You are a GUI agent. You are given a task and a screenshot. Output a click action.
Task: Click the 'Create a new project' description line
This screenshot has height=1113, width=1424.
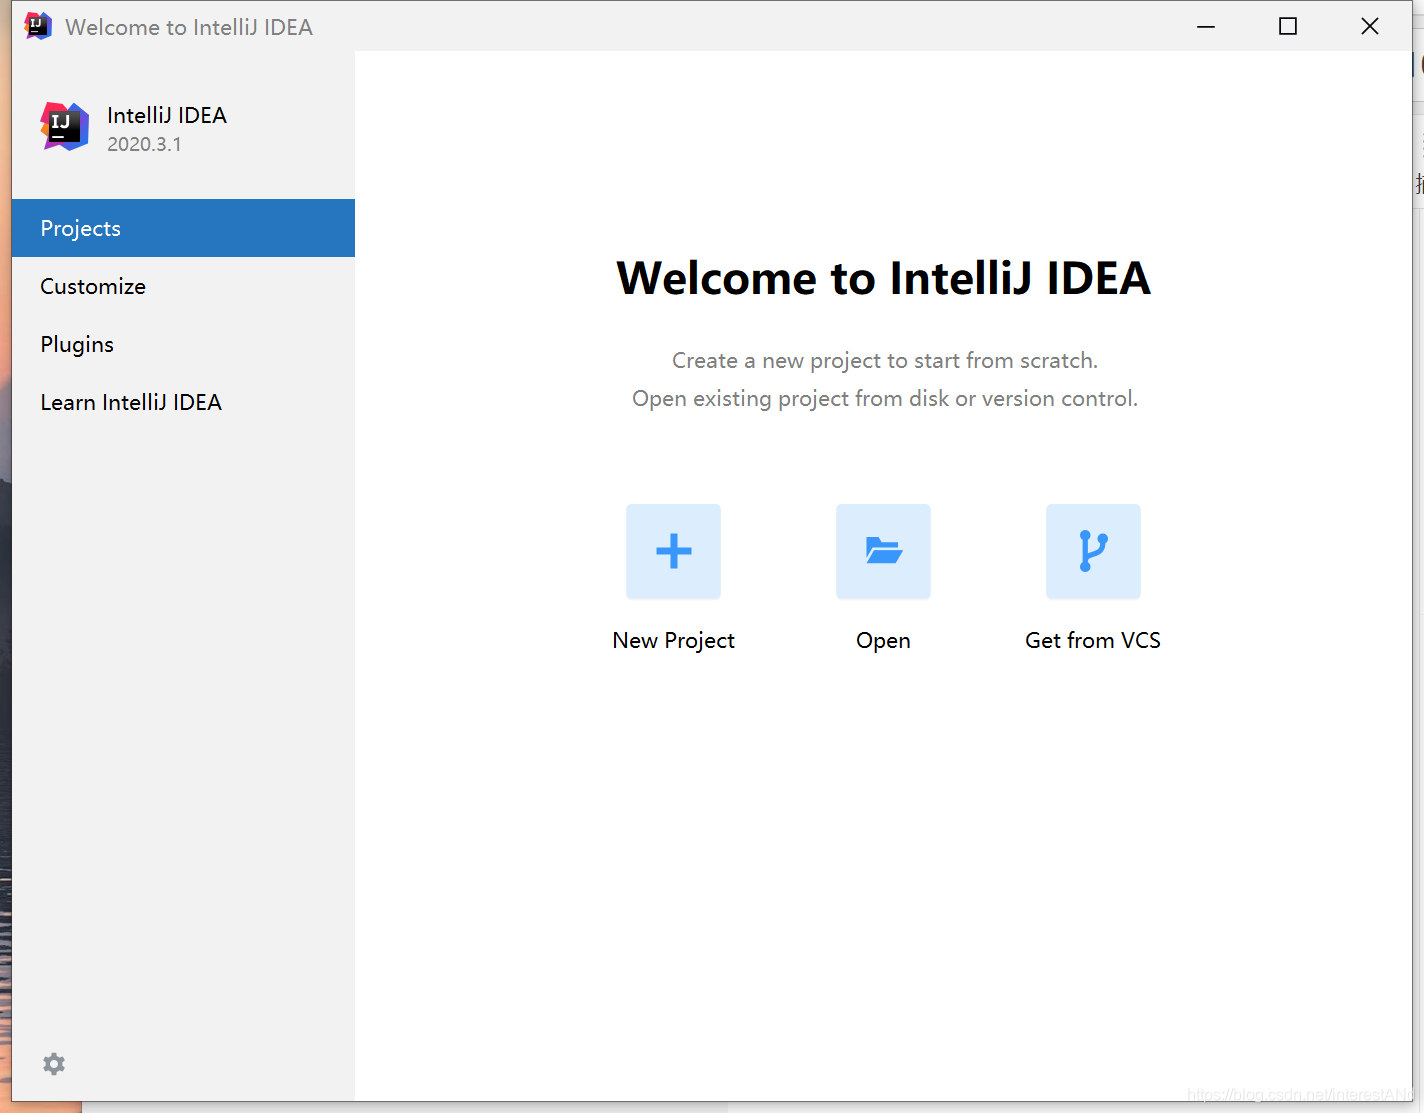pos(885,360)
